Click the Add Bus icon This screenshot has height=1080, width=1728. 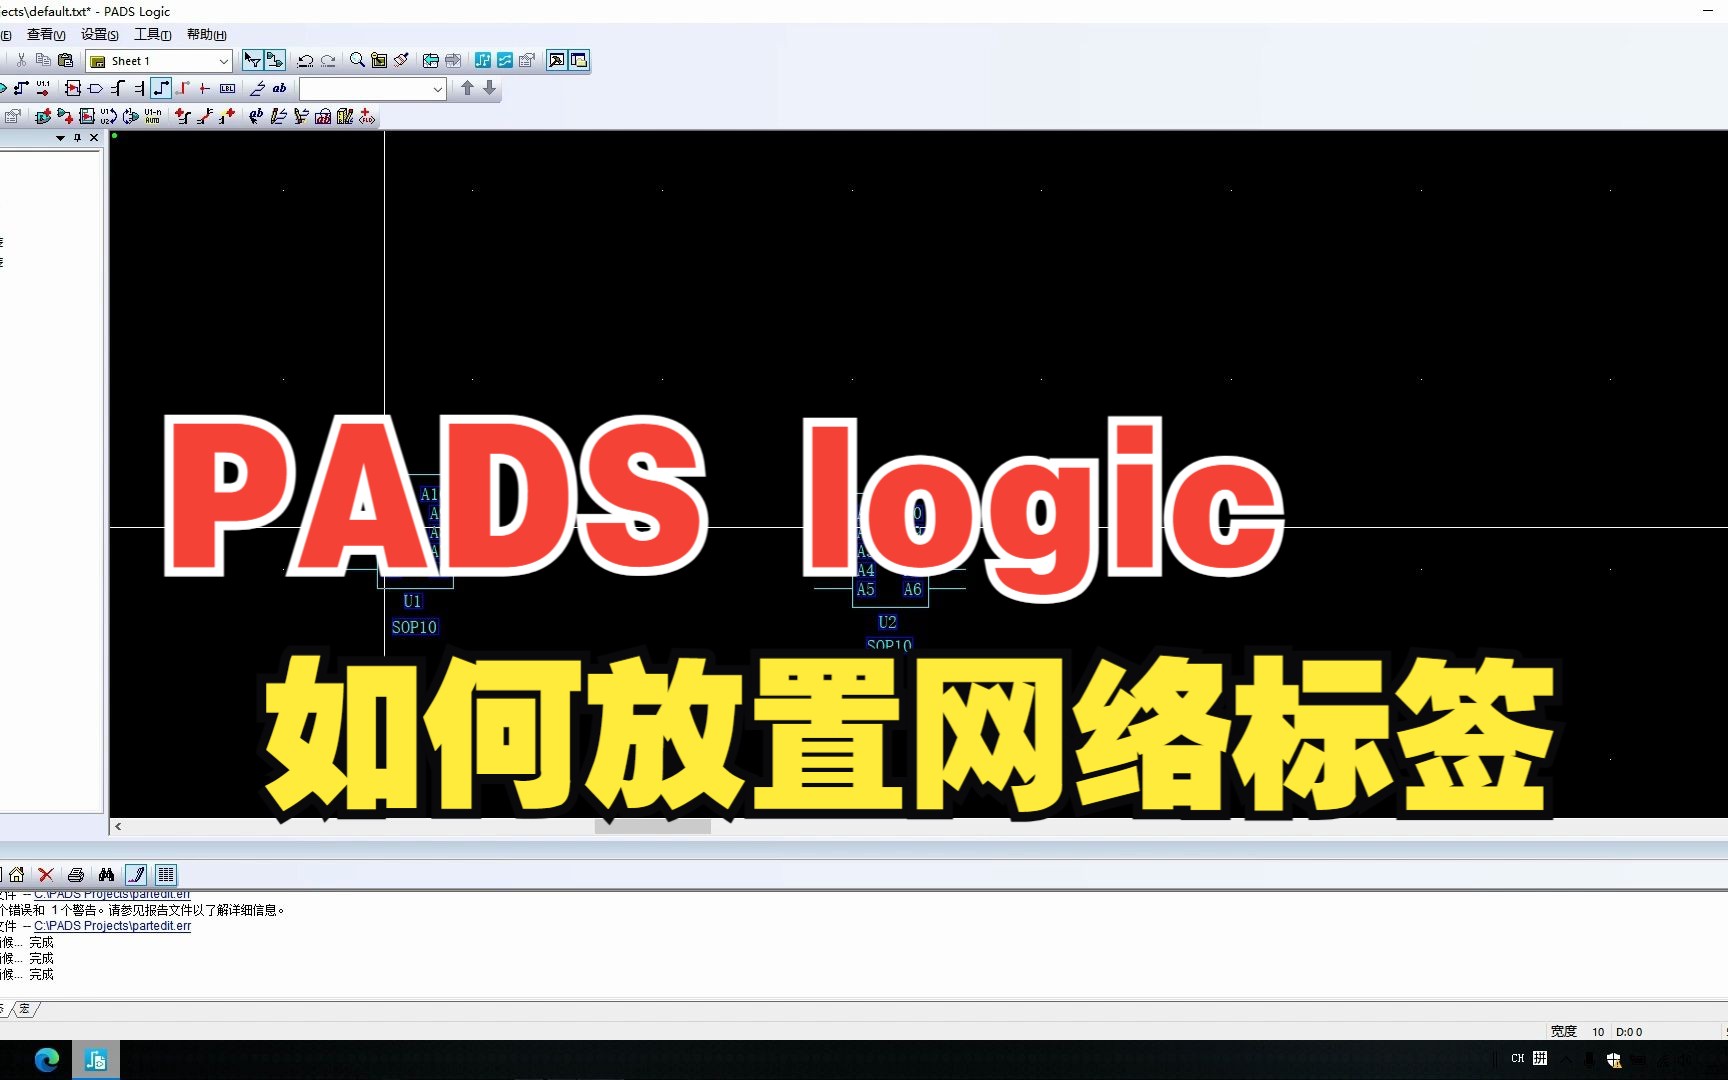(x=117, y=88)
